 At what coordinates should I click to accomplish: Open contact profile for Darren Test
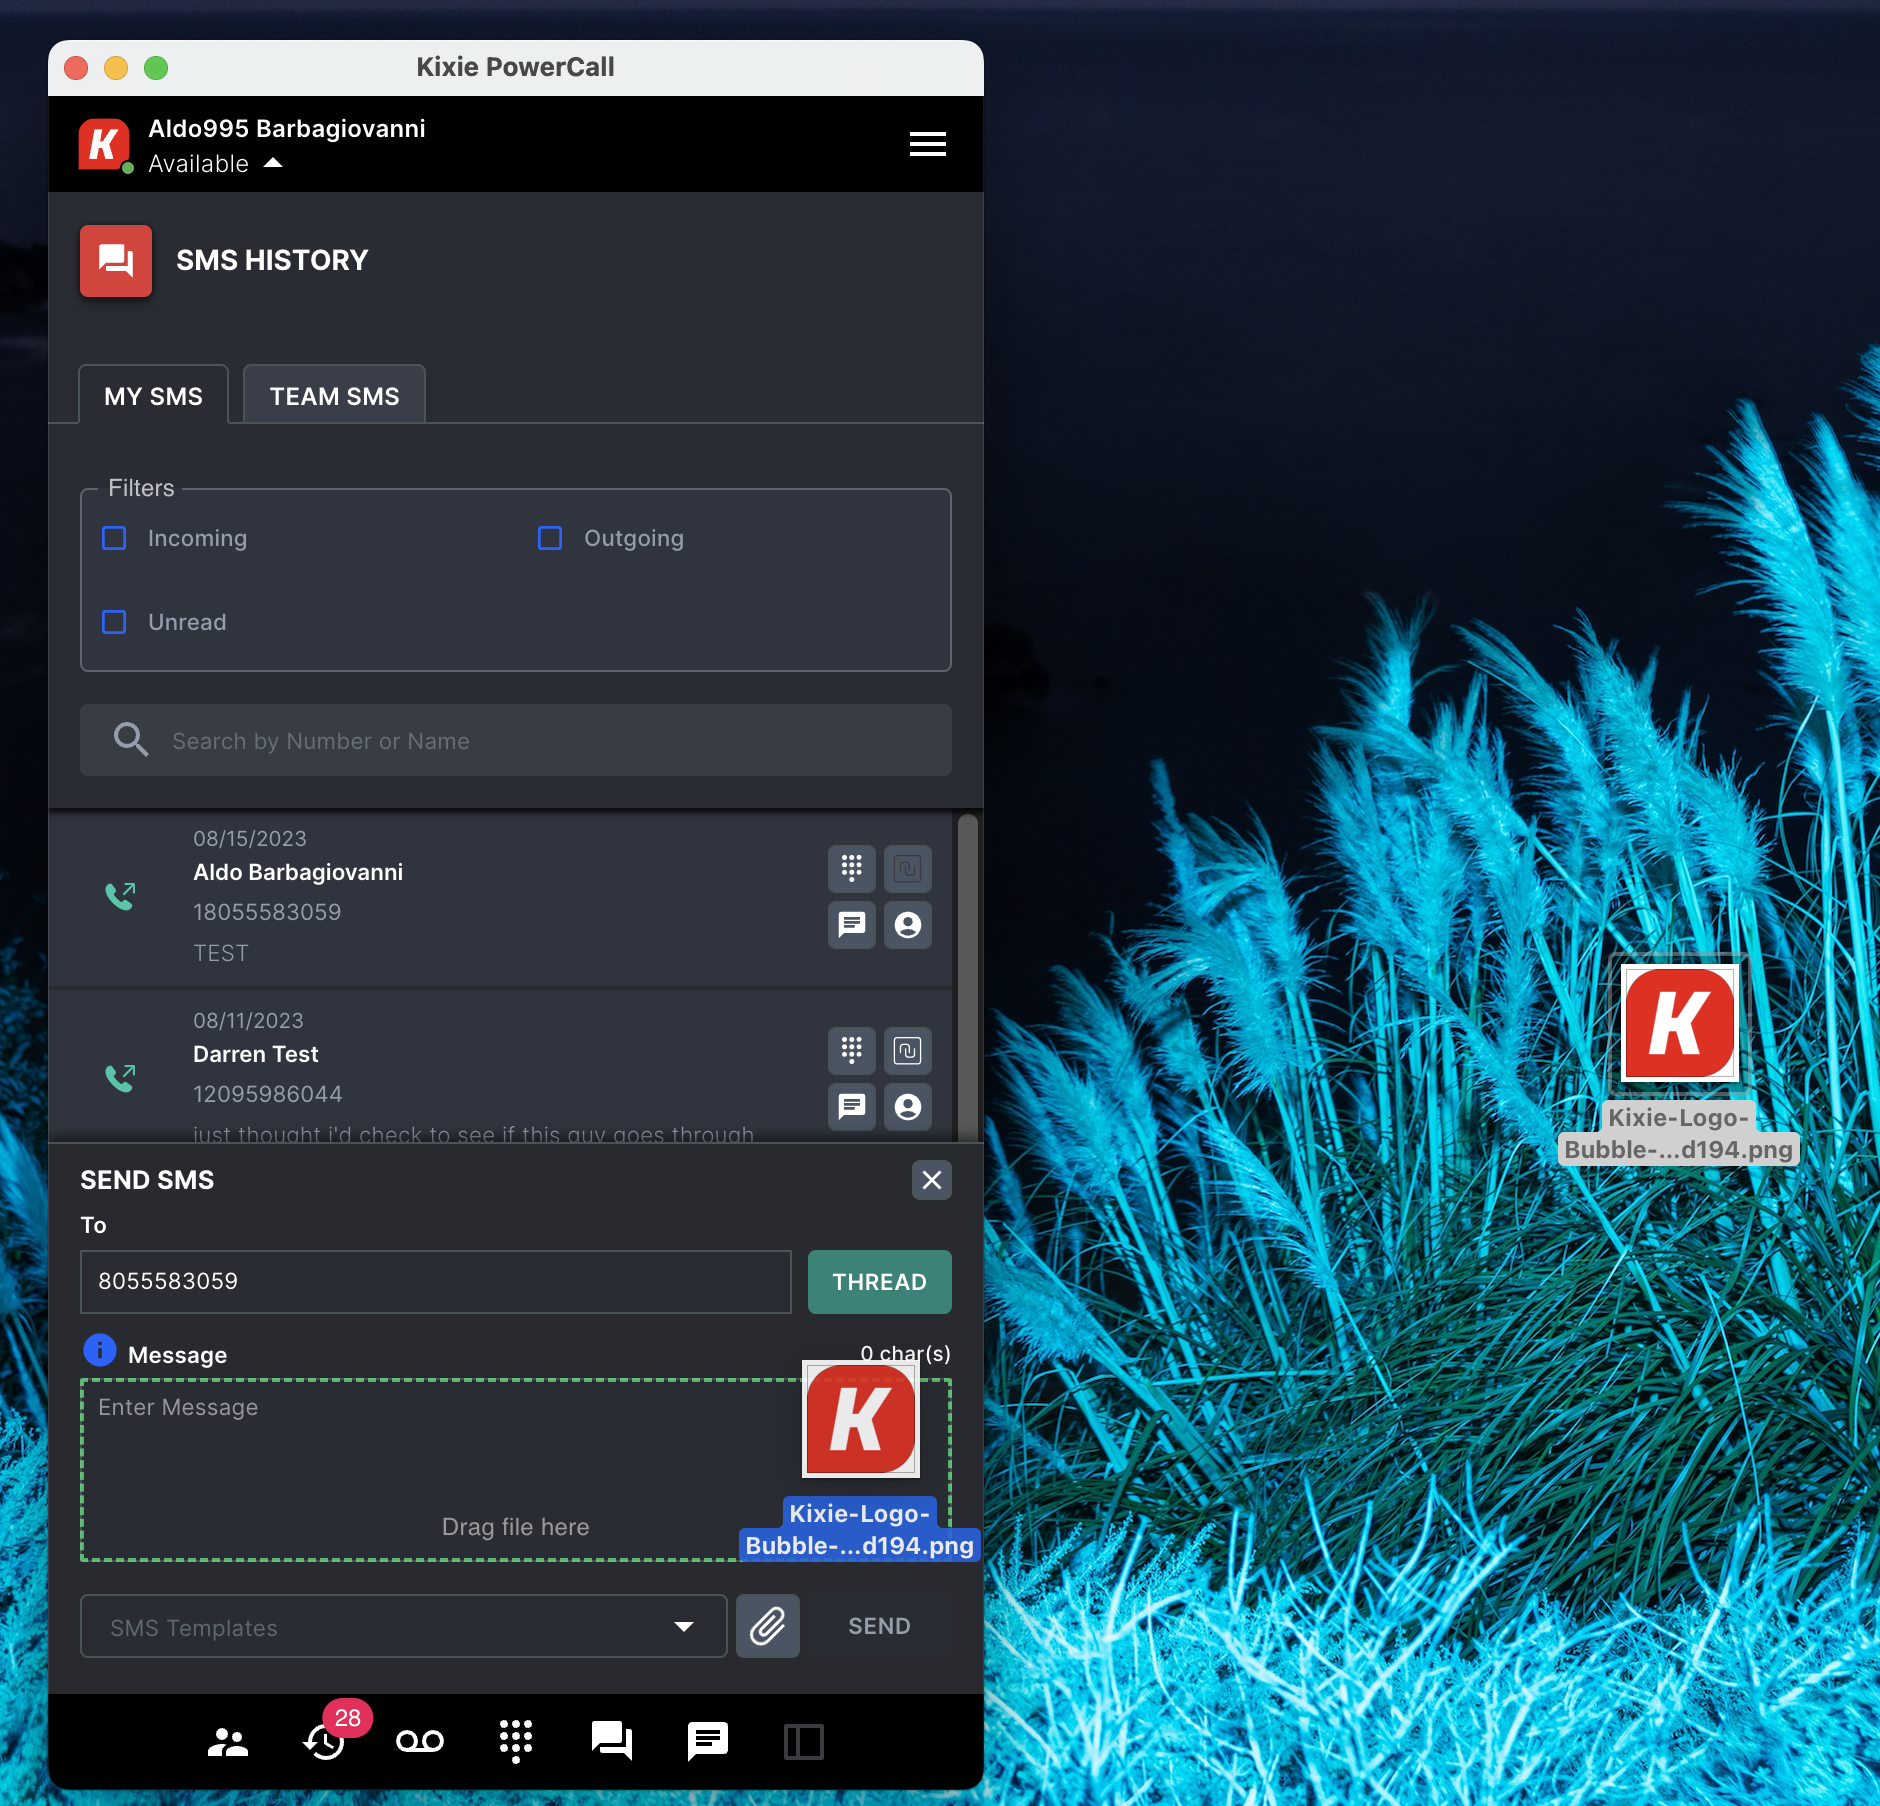click(908, 1106)
